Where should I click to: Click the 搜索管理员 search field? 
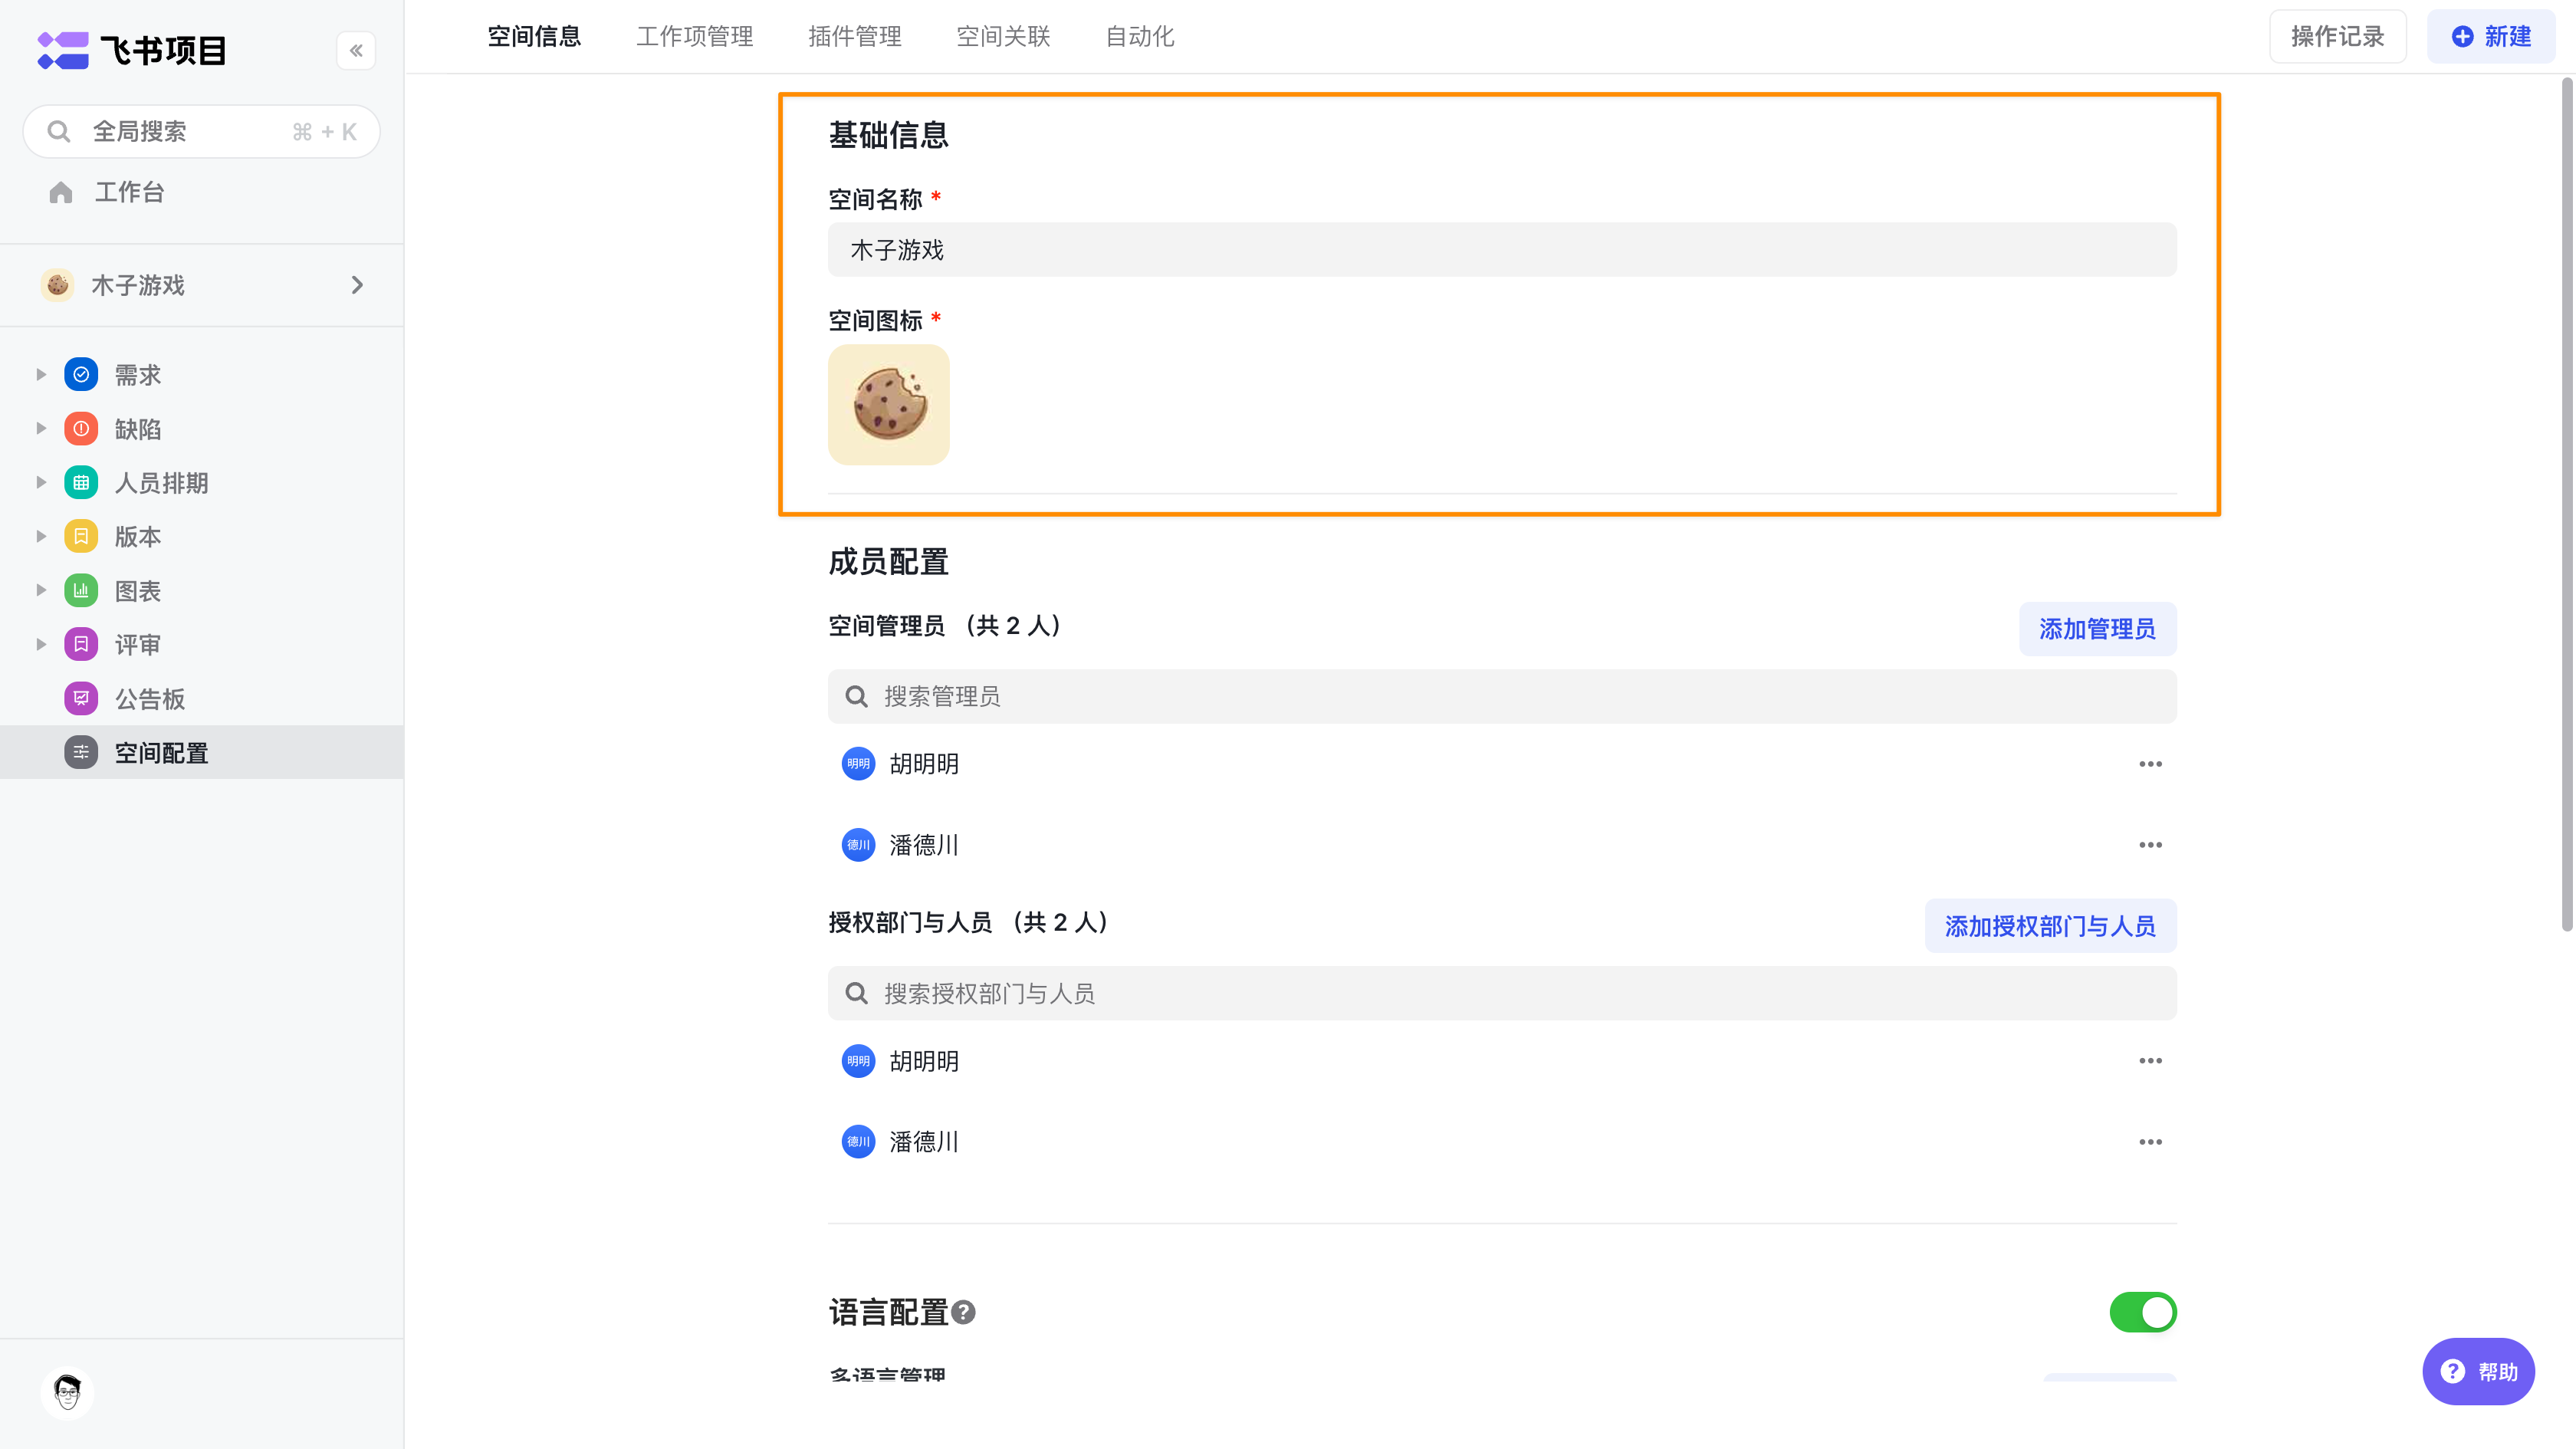point(1501,696)
